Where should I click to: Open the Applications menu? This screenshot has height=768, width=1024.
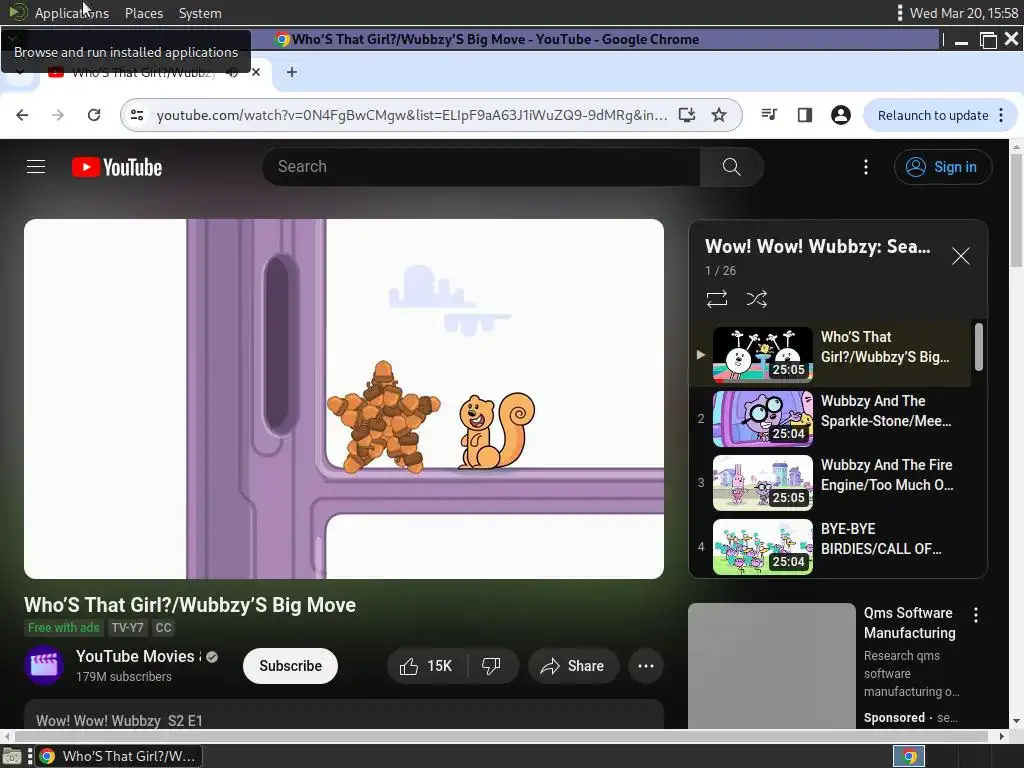pyautogui.click(x=72, y=13)
